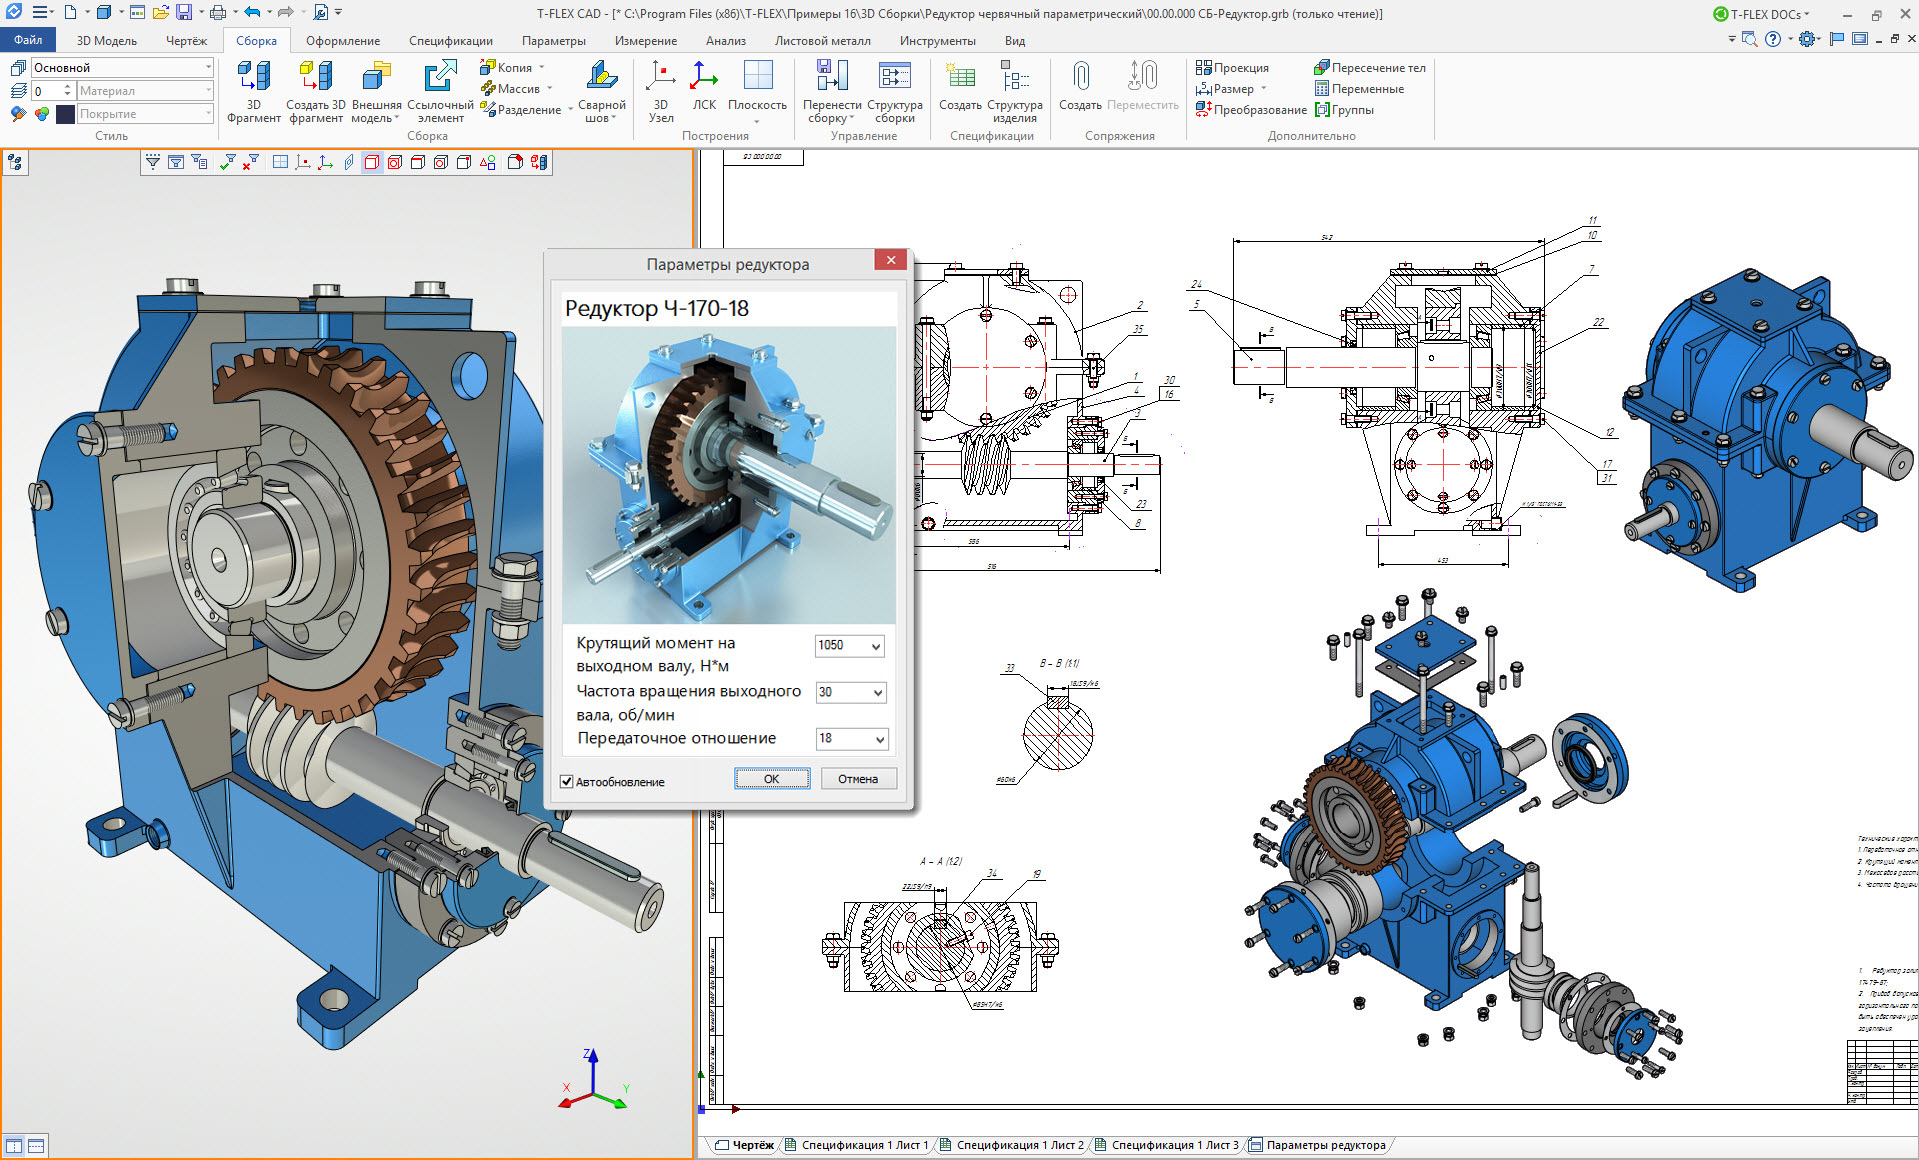Open the Структура изделия tool
Image resolution: width=1919 pixels, height=1160 pixels.
pos(1014,78)
